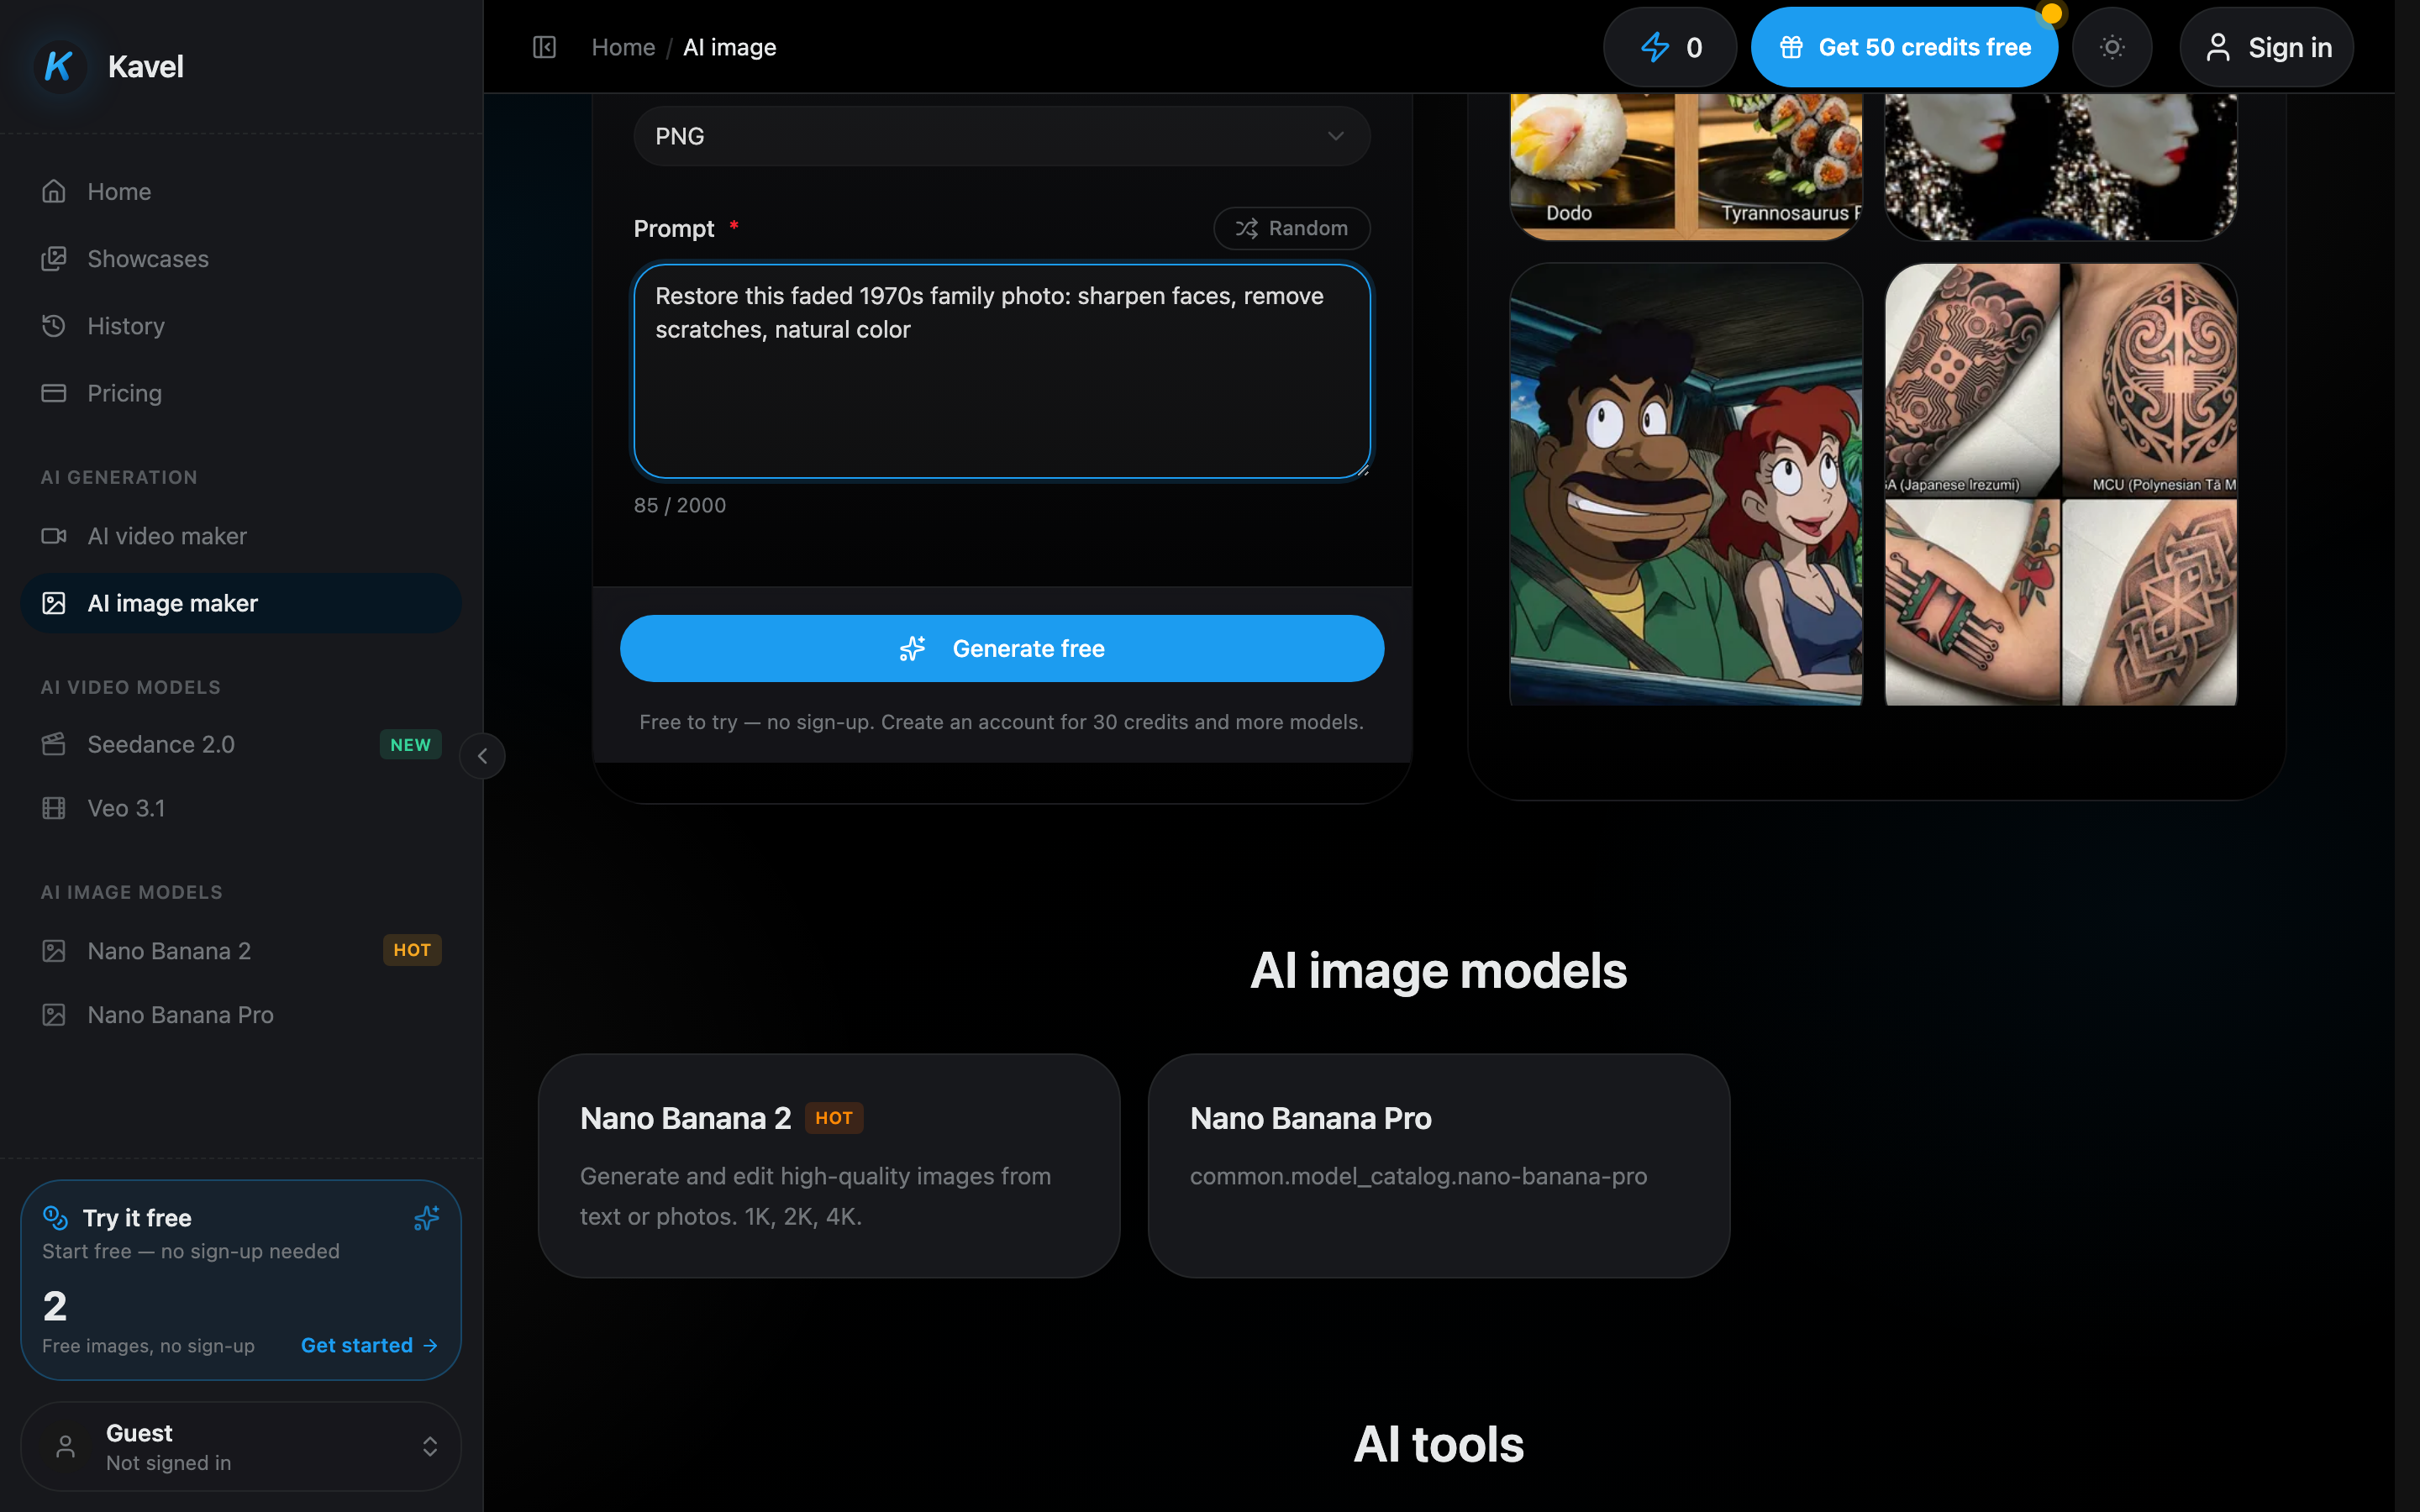
Task: Click Home in the breadcrumb
Action: pos(623,47)
